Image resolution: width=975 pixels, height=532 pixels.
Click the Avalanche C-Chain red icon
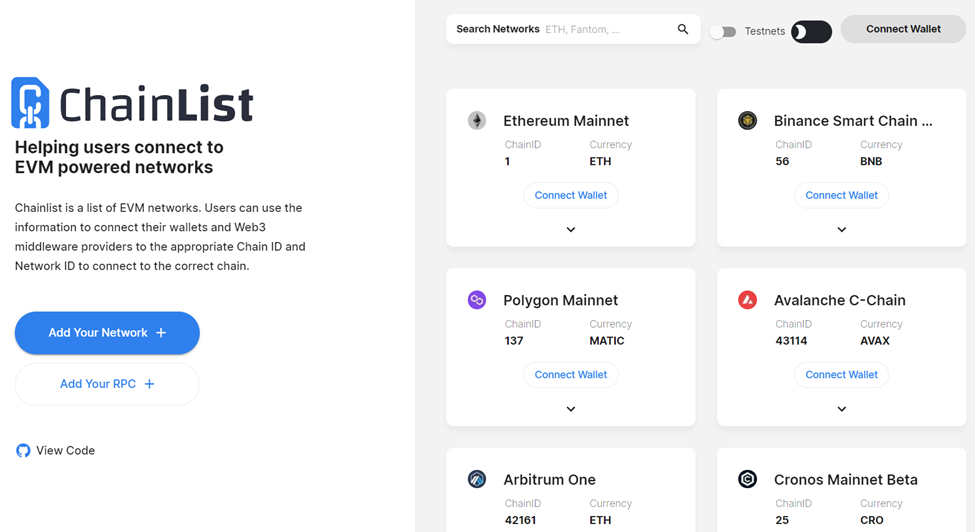click(747, 300)
